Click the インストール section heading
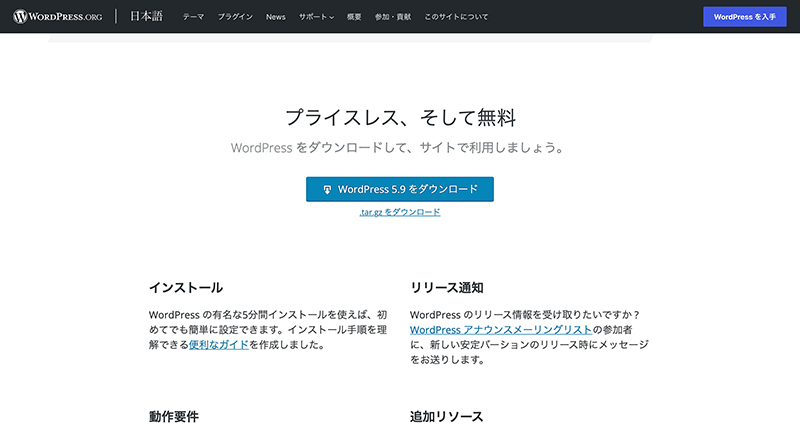This screenshot has height=438, width=800. coord(185,287)
